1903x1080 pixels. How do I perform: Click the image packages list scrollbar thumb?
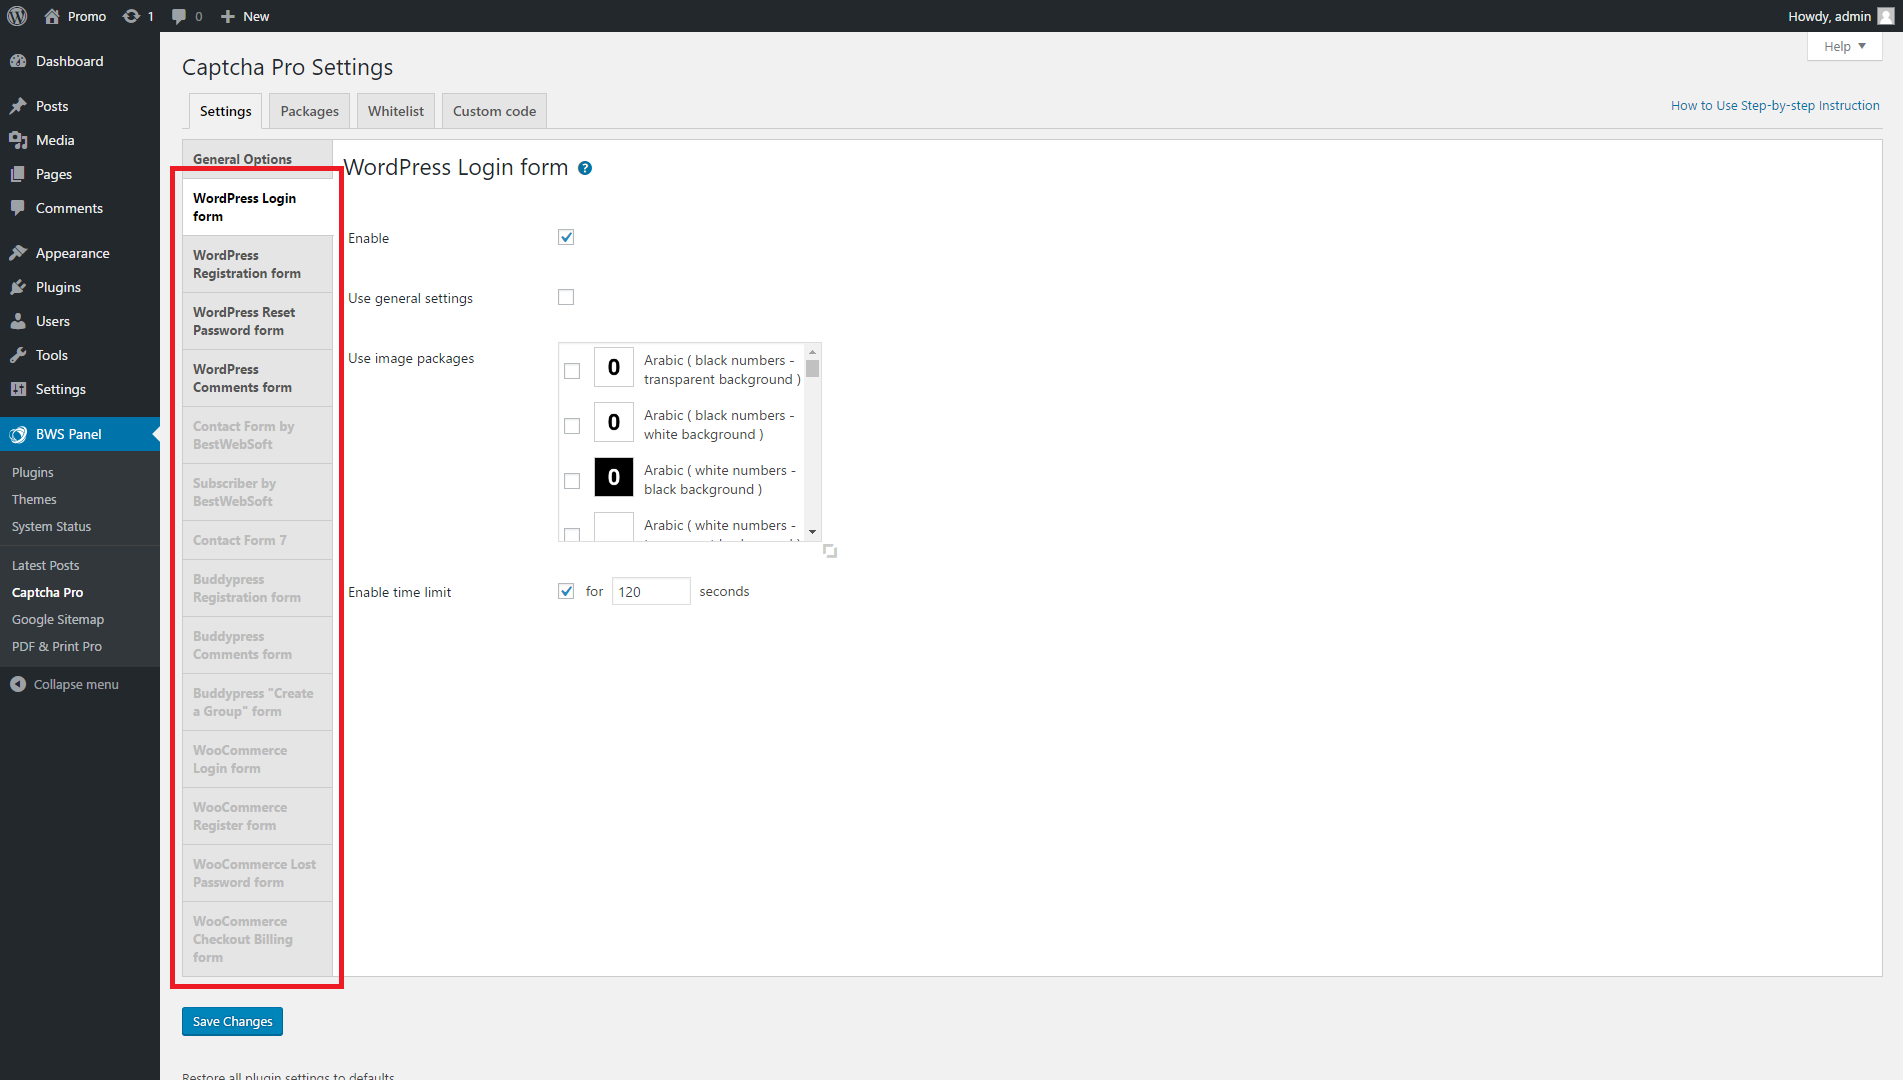(813, 368)
